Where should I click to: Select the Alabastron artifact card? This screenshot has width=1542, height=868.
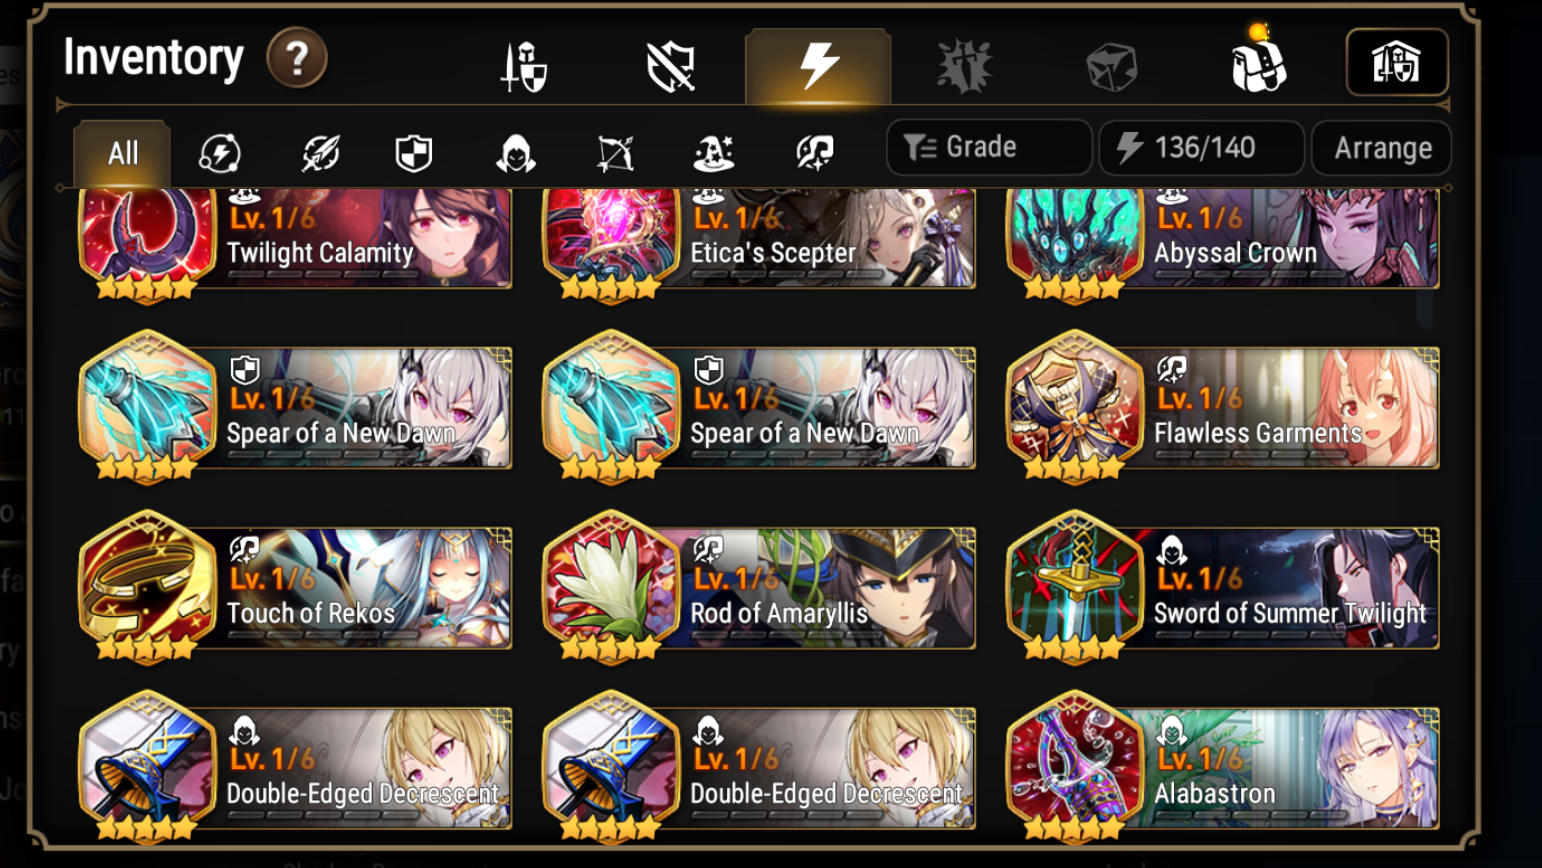pyautogui.click(x=1223, y=768)
